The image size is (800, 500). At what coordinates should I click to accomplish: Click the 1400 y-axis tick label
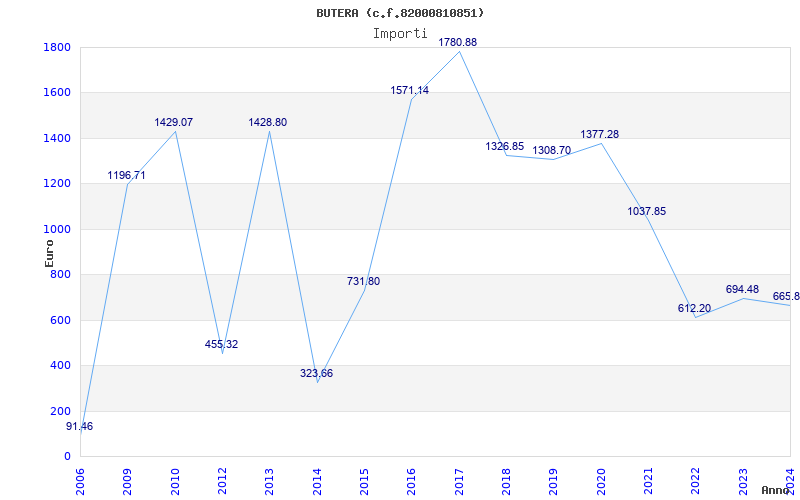tap(58, 138)
